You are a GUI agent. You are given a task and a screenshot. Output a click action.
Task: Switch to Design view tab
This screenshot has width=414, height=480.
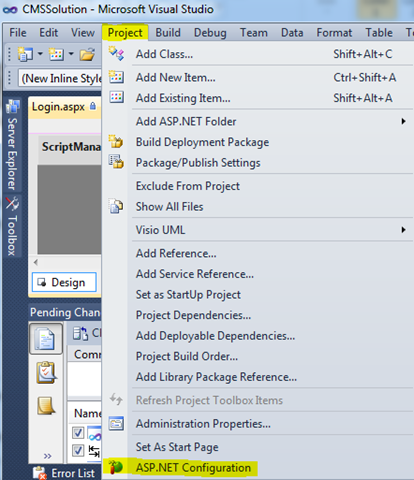[64, 282]
